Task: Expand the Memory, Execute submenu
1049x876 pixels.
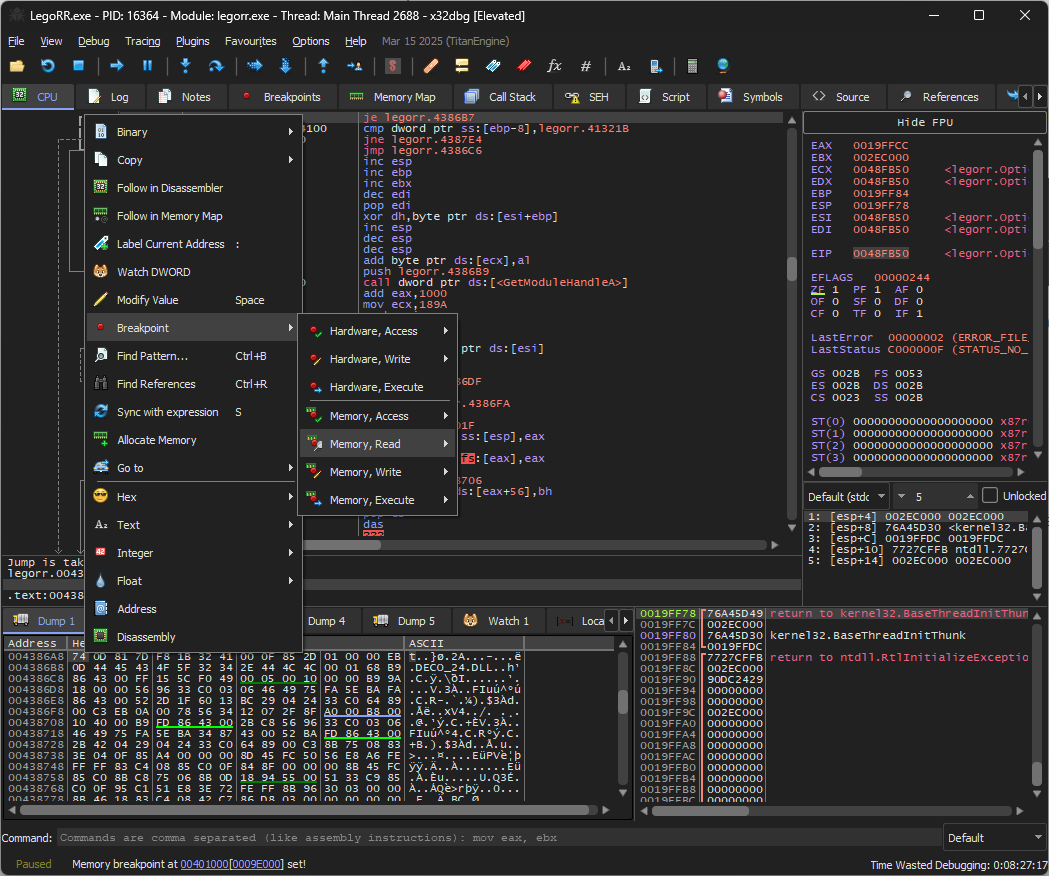Action: (378, 500)
